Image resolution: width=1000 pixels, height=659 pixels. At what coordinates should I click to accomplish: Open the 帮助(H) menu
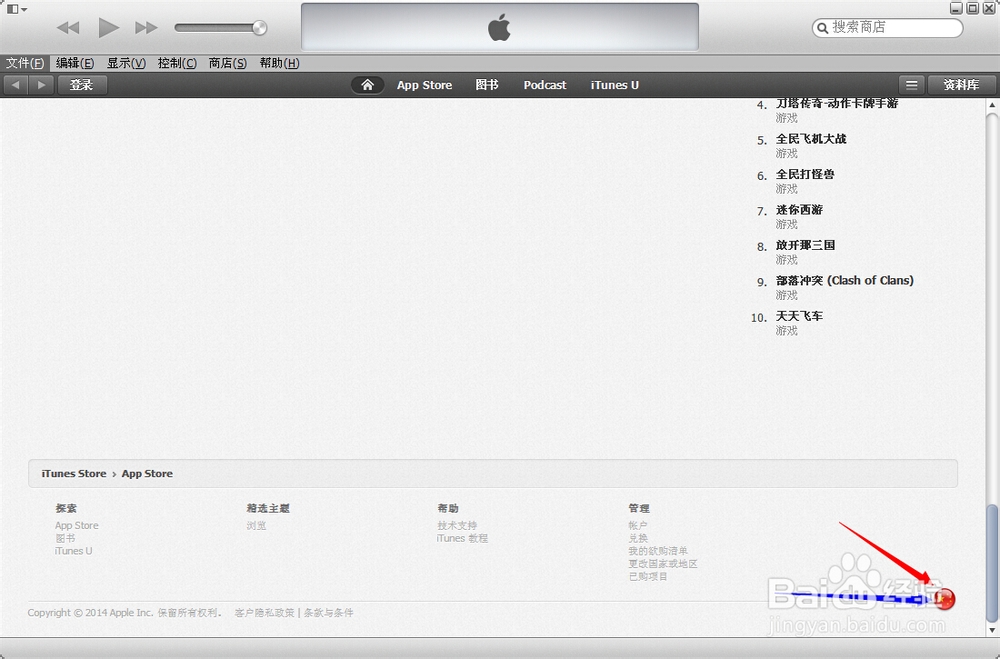point(279,63)
